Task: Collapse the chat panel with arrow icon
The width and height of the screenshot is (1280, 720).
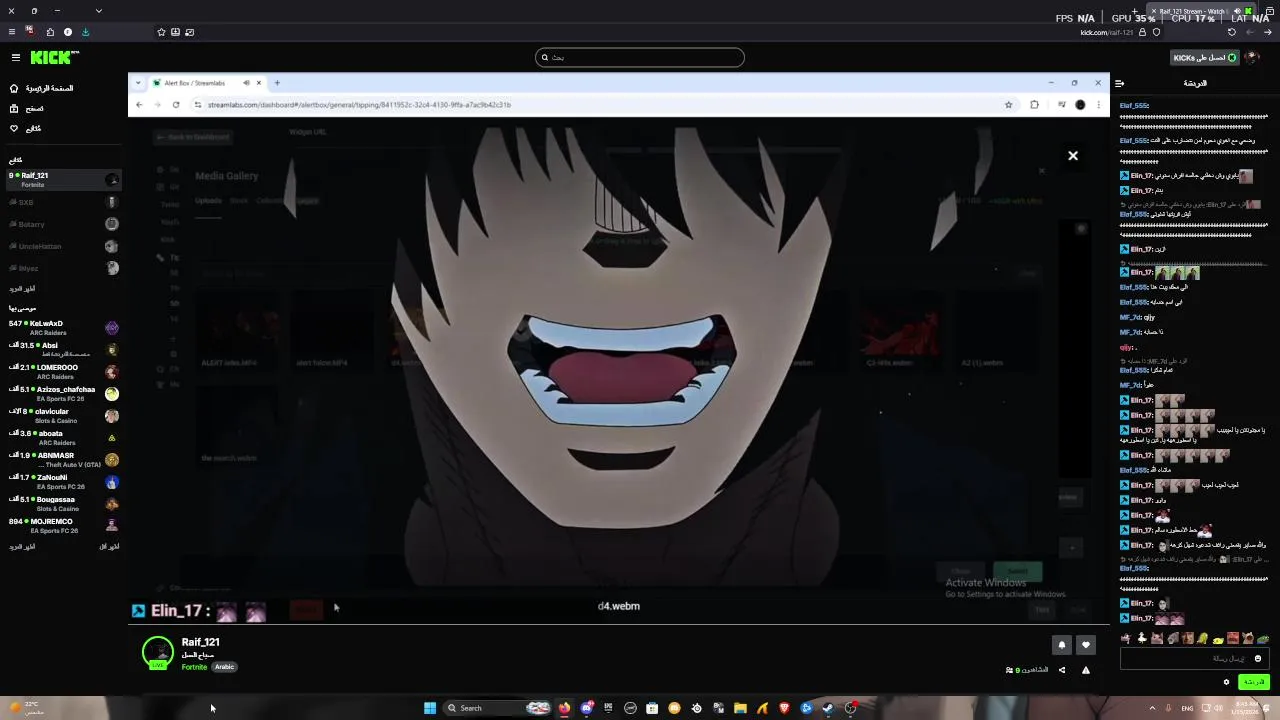Action: [x=1120, y=84]
